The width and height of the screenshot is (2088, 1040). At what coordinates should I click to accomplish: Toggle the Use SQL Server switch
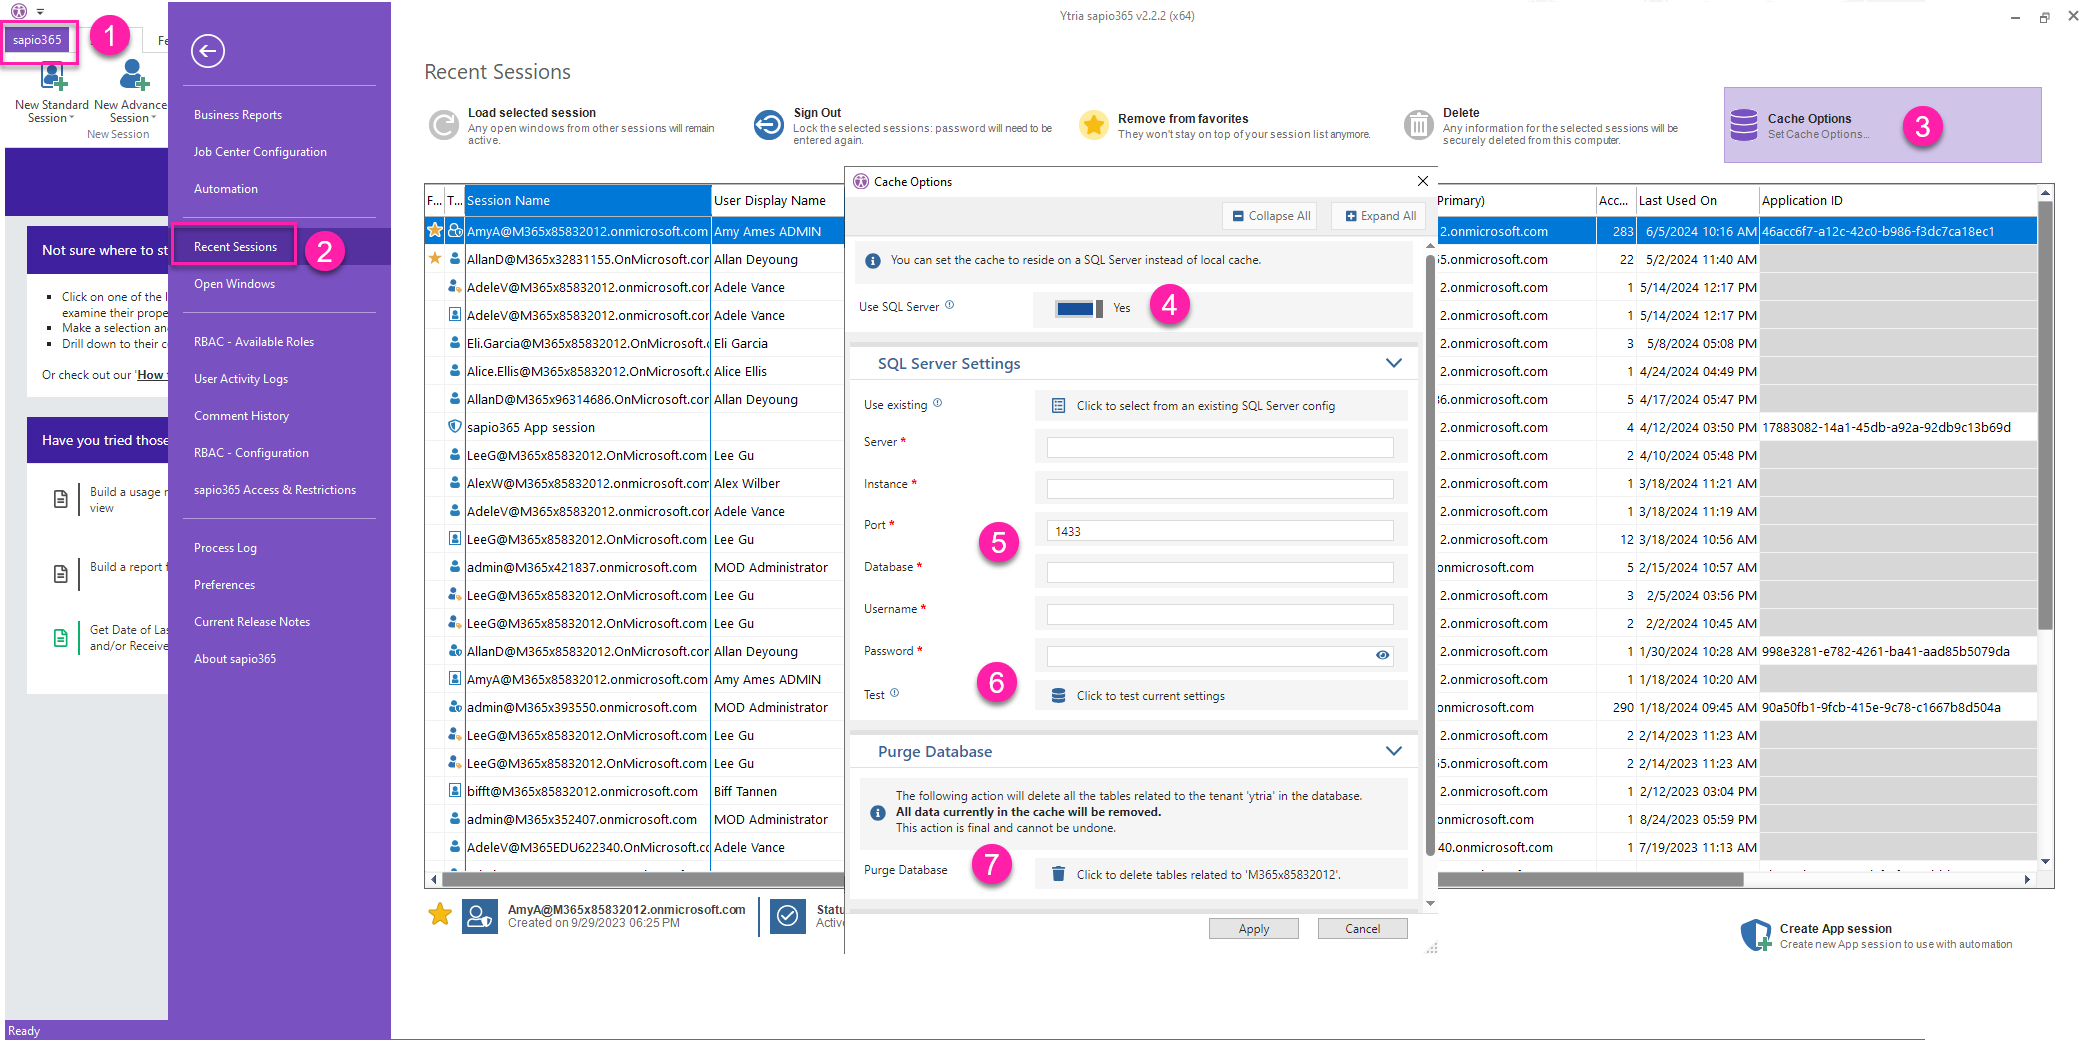point(1079,308)
